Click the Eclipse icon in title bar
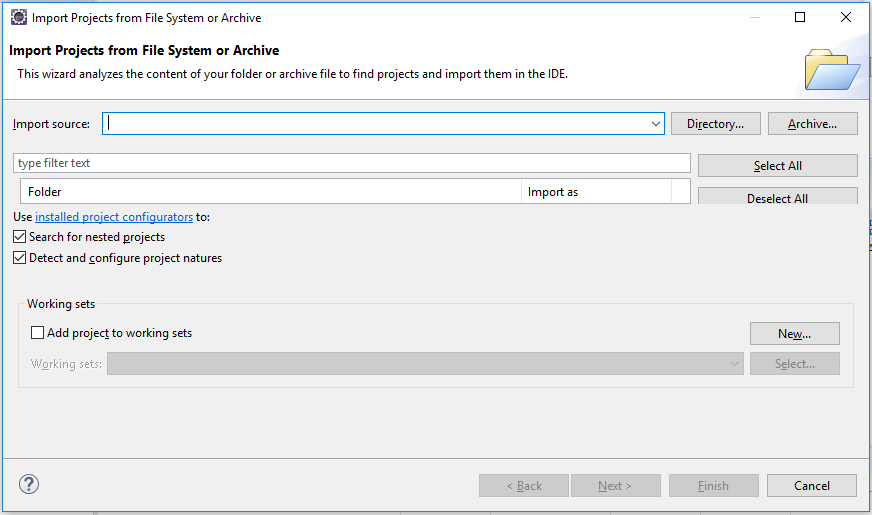Screen dimensions: 872x515 coord(18,17)
